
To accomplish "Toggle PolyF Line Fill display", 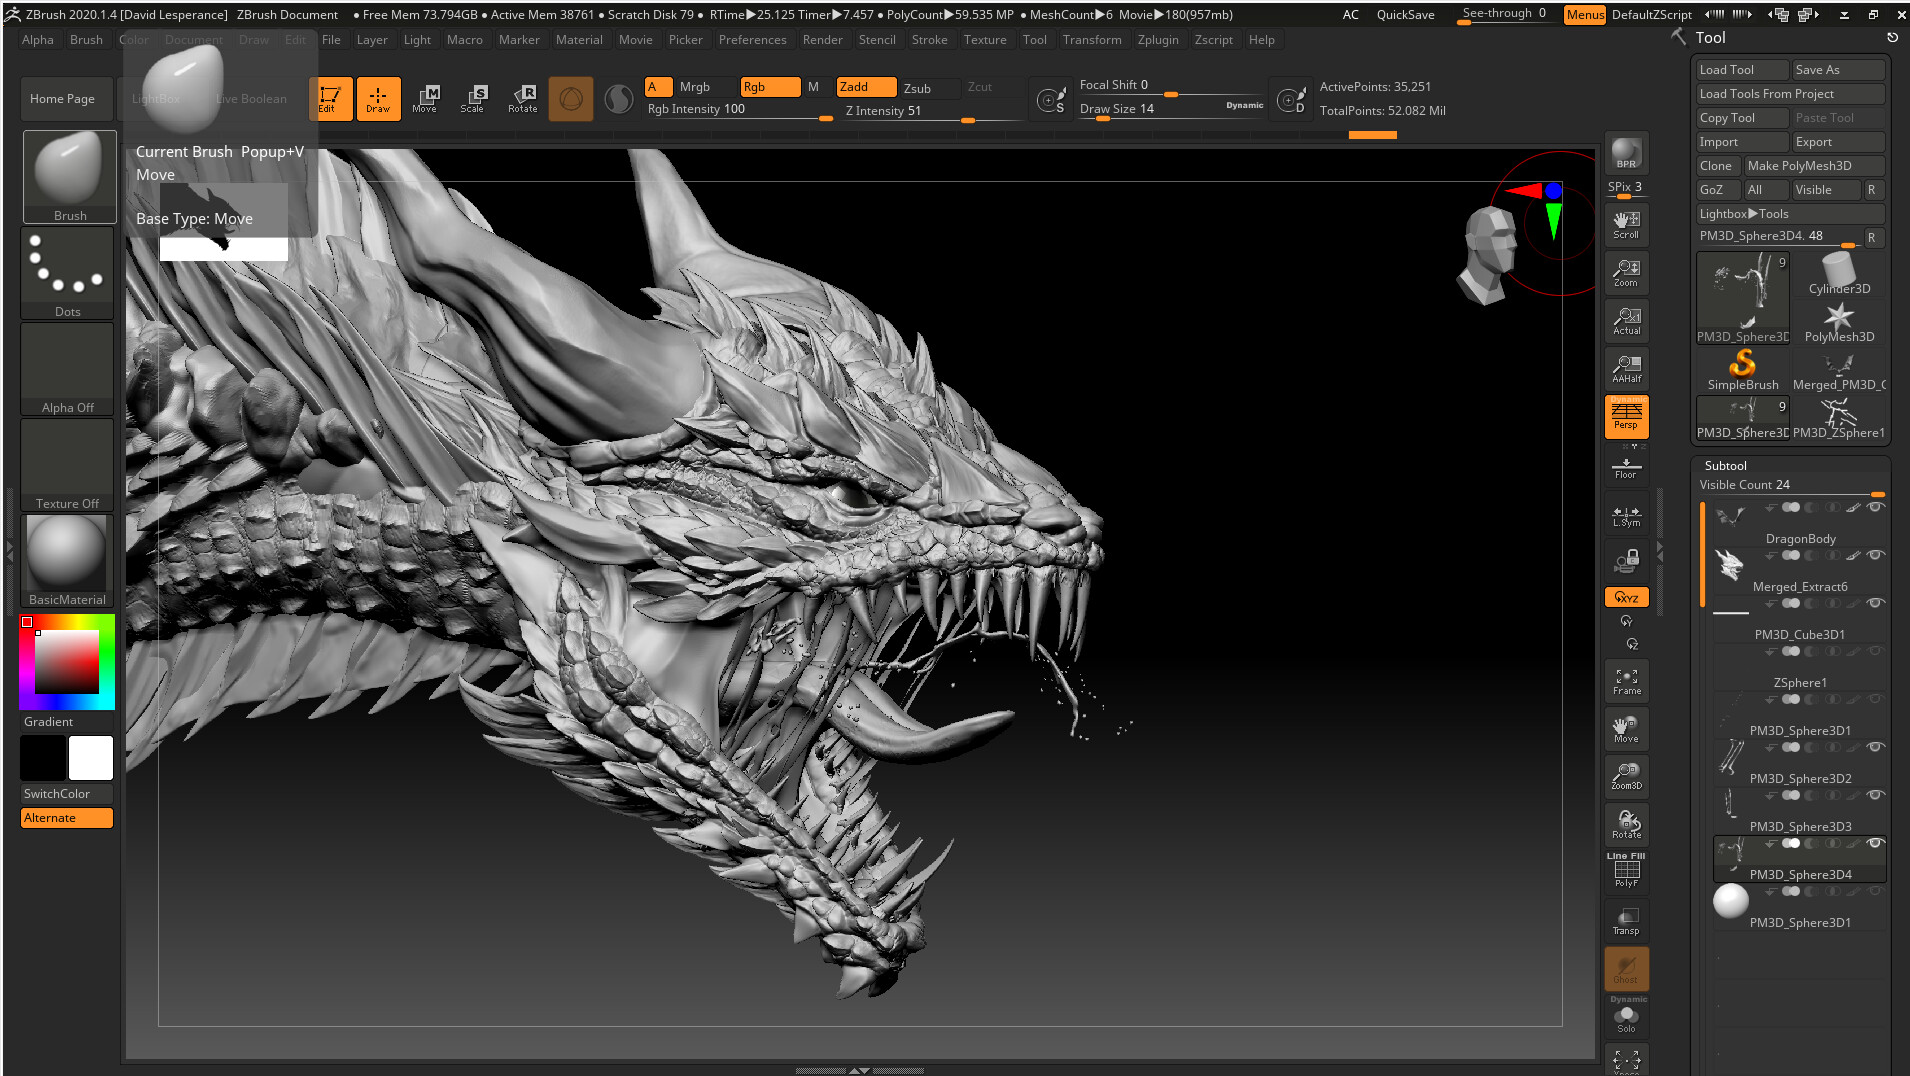I will tap(1626, 872).
